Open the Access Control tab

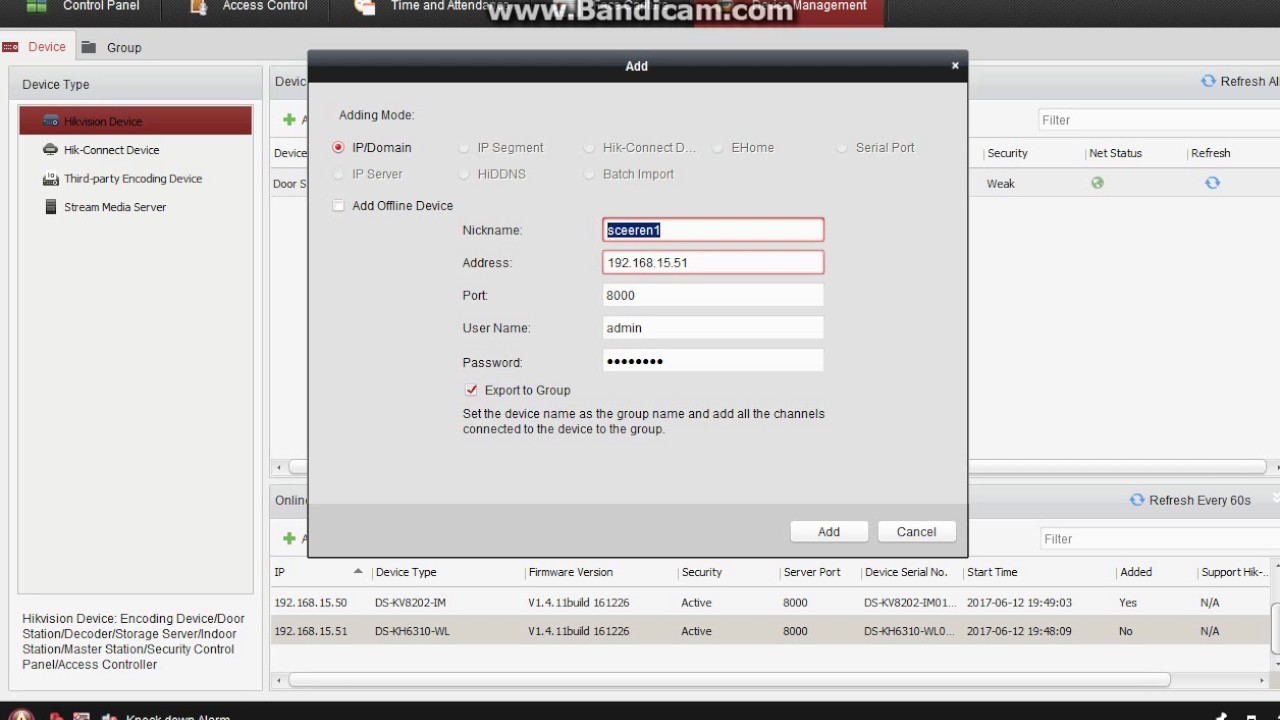tap(264, 6)
